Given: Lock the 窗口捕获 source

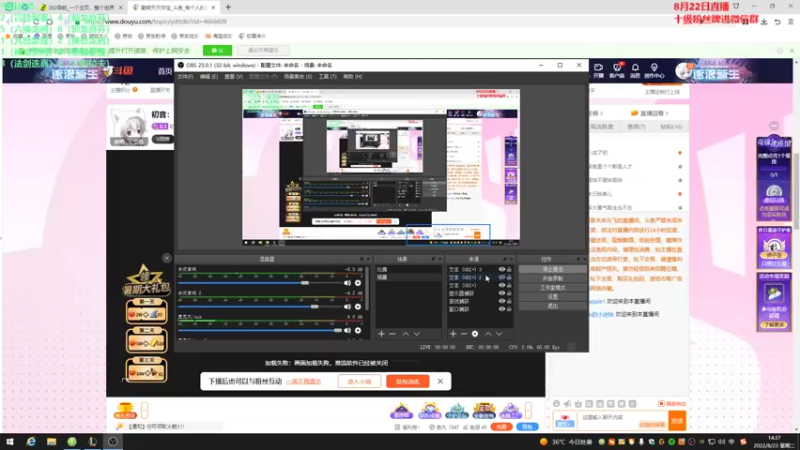Looking at the screenshot, I should [x=509, y=309].
